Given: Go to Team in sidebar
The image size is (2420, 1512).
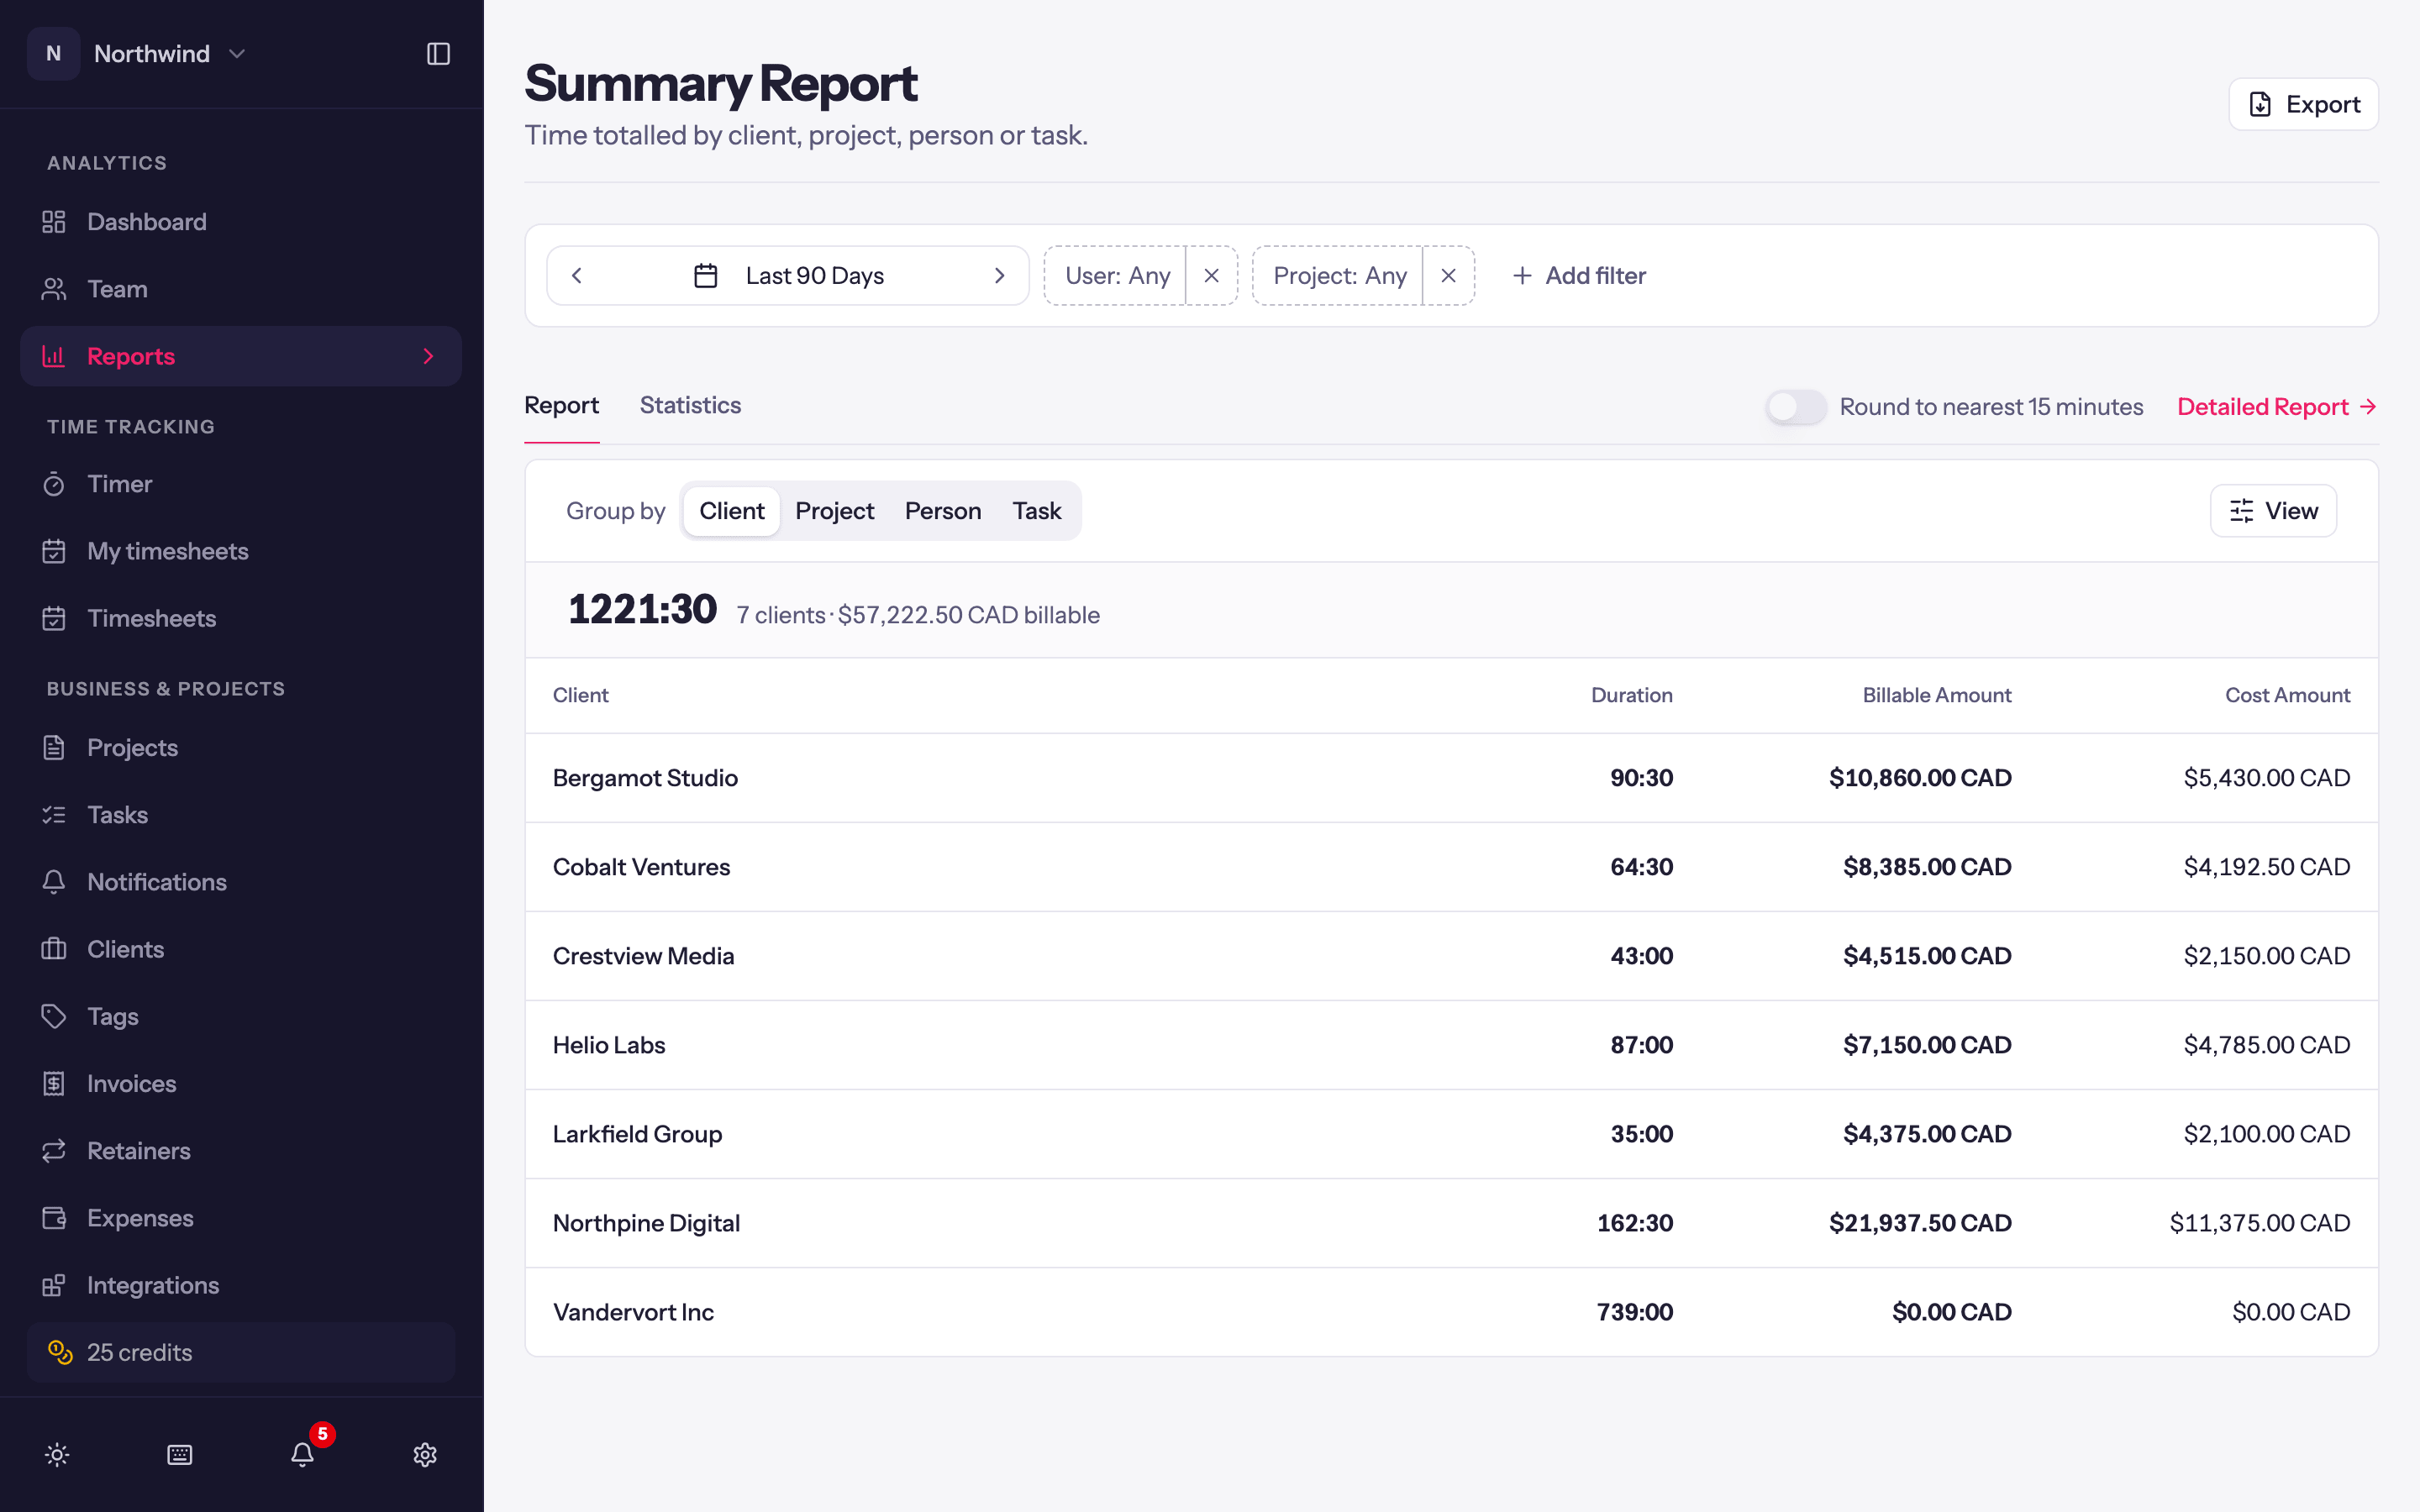Looking at the screenshot, I should 241,289.
